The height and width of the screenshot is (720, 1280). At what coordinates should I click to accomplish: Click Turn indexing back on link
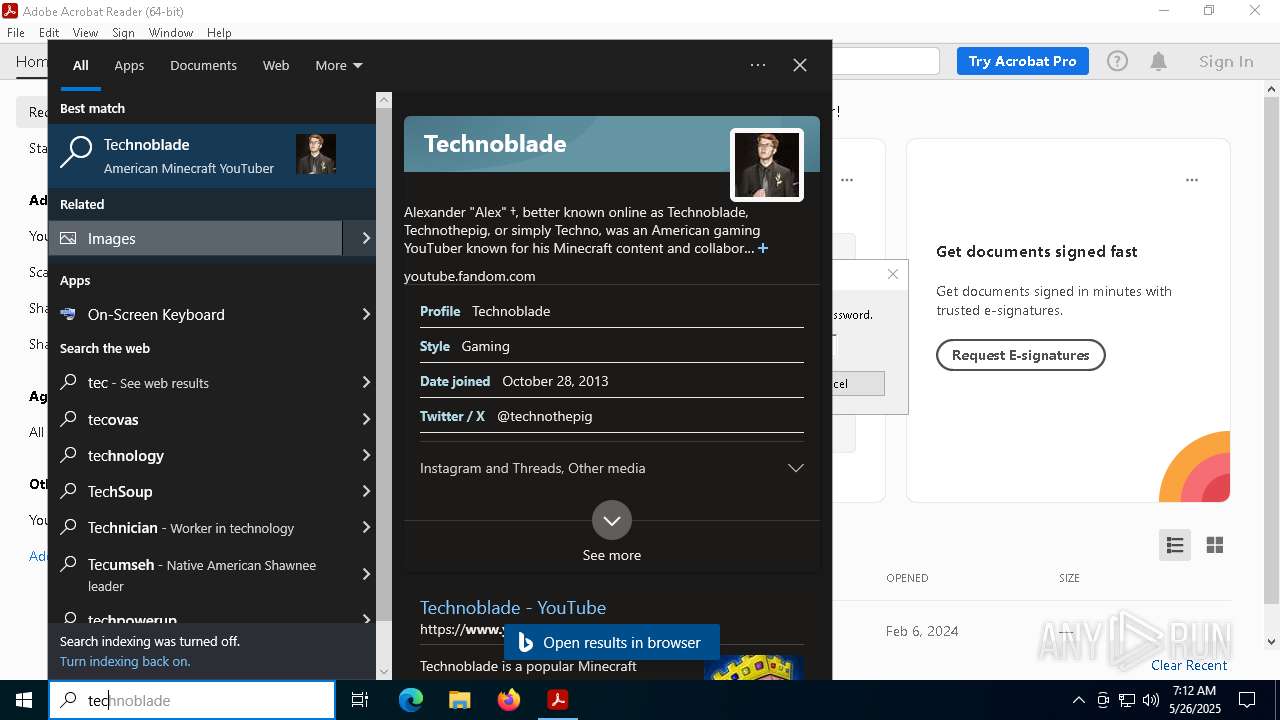pos(125,661)
